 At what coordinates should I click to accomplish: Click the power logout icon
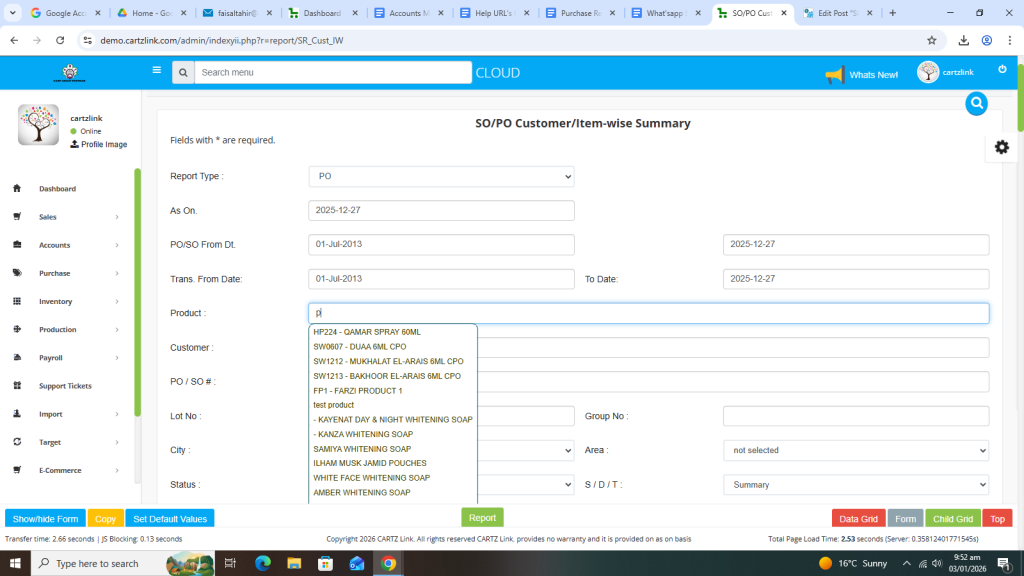(x=1002, y=69)
